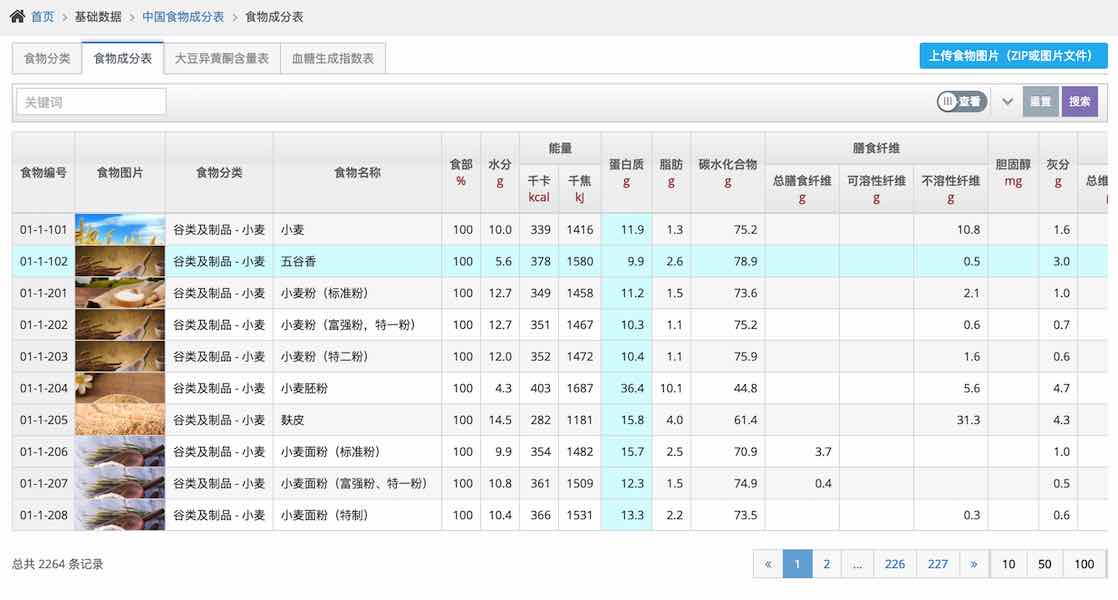Click the column-view icon inside the 查看 control
This screenshot has width=1118, height=600.
click(x=946, y=100)
